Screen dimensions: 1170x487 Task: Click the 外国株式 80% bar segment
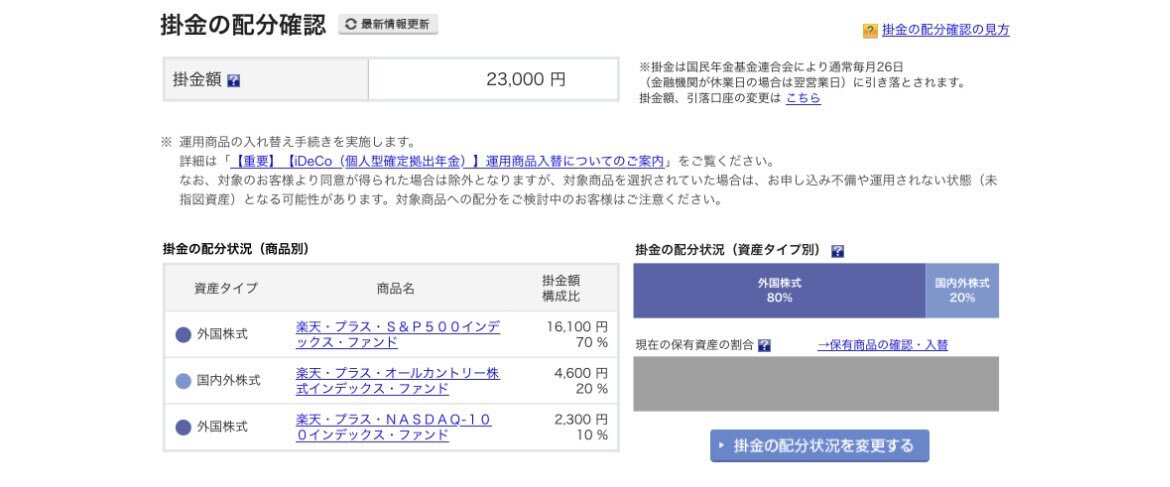pyautogui.click(x=779, y=291)
